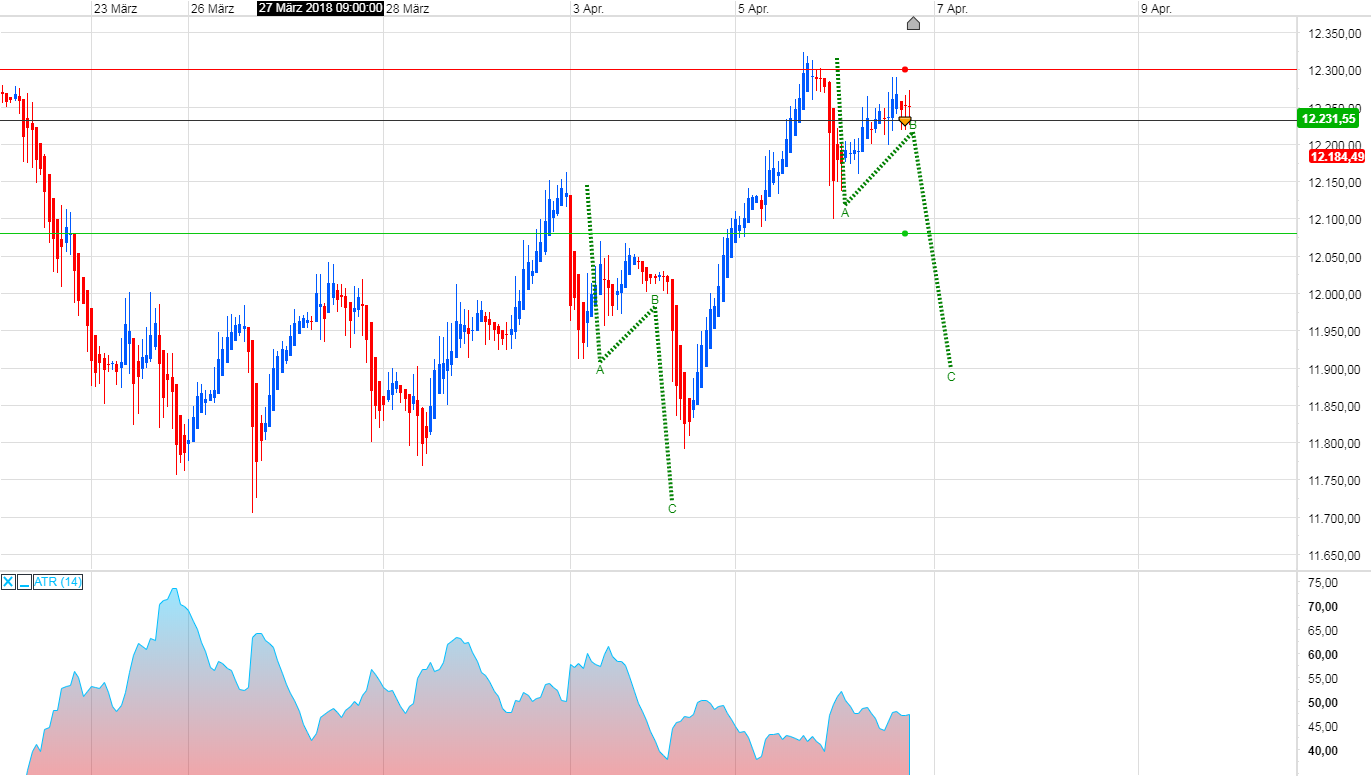Screen dimensions: 1371x781
Task: Click the gray house marker above the price bars
Action: click(x=913, y=23)
